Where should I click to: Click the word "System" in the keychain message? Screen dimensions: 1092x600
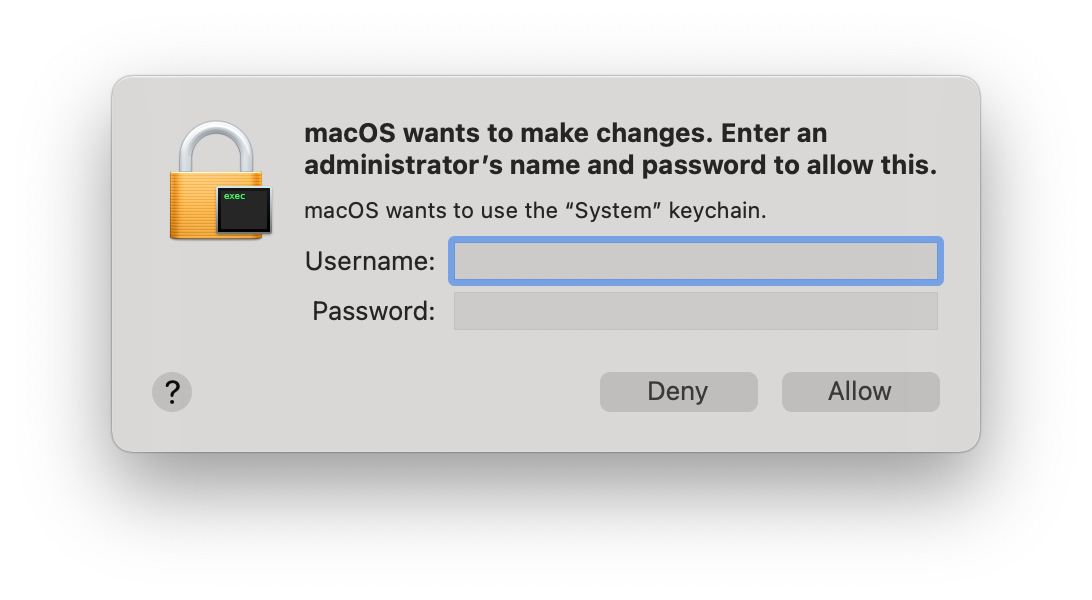(x=620, y=211)
